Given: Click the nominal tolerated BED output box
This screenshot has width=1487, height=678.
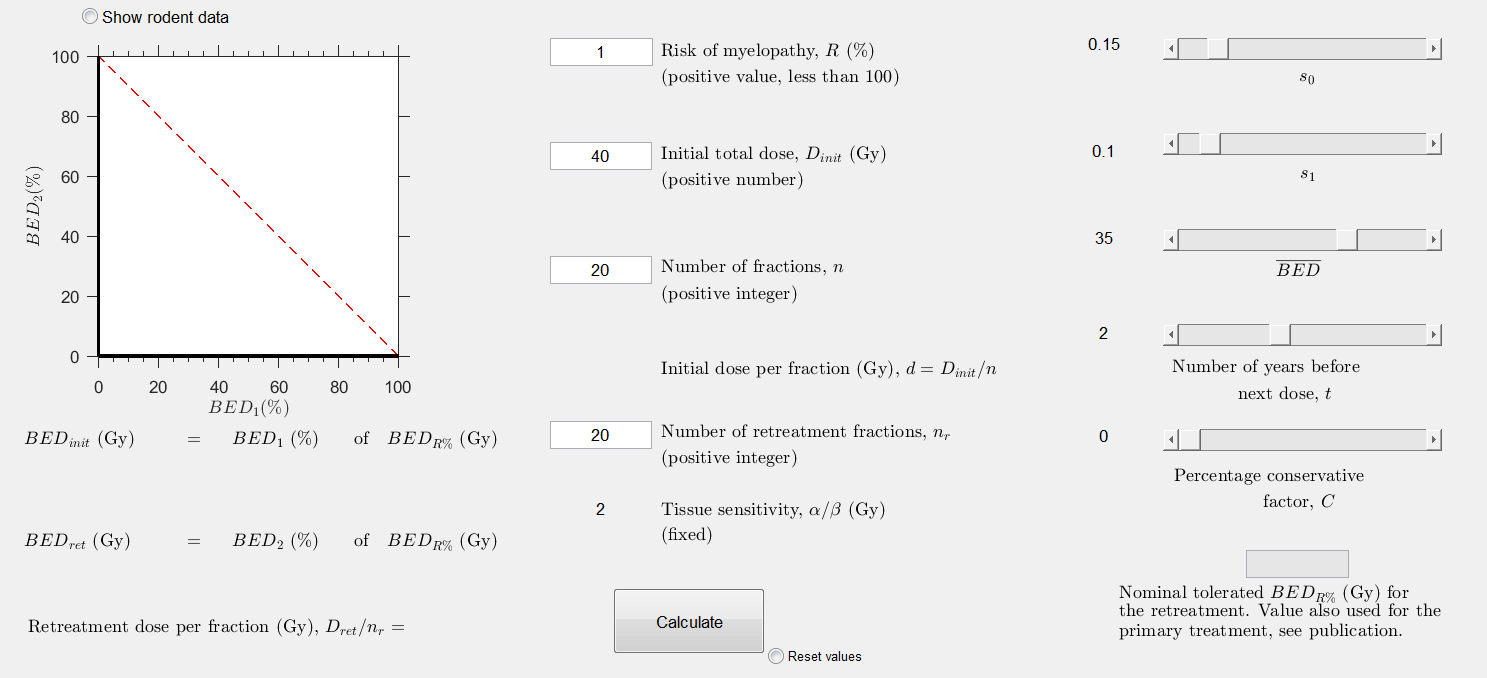Looking at the screenshot, I should 1297,563.
